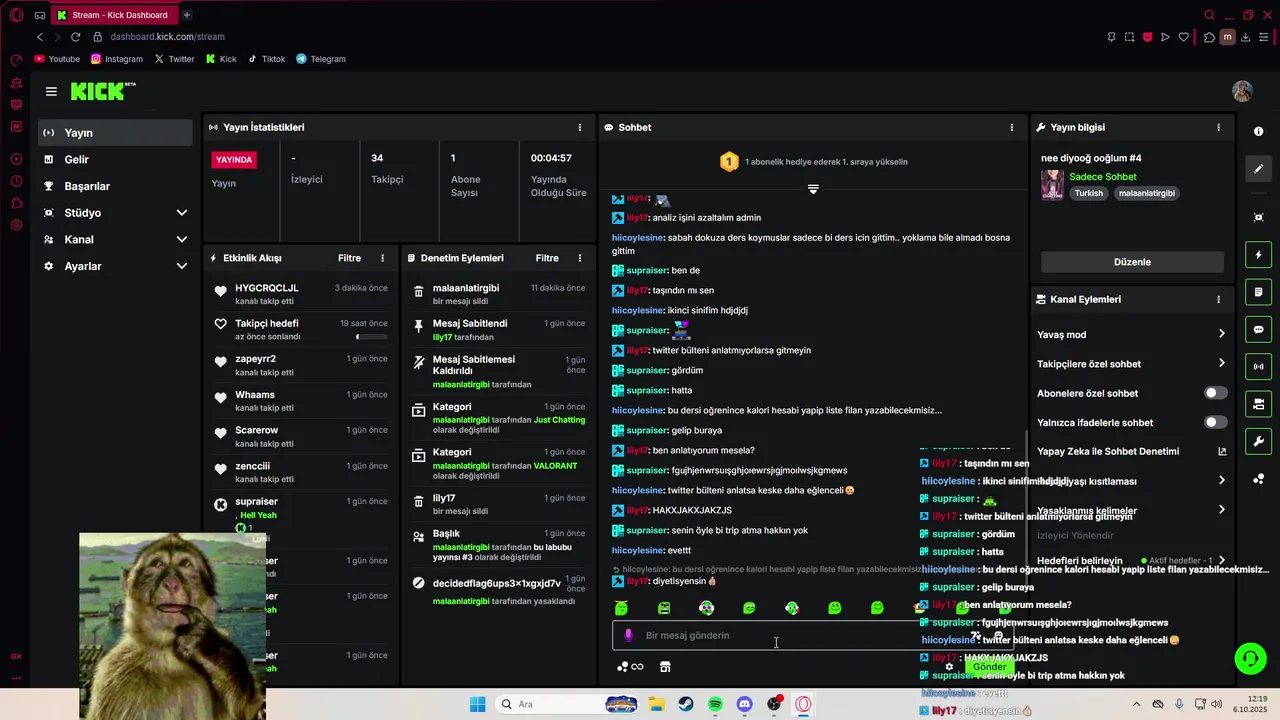Click username supraiser in Etkinlik Akışı
This screenshot has width=1280, height=720.
point(256,502)
